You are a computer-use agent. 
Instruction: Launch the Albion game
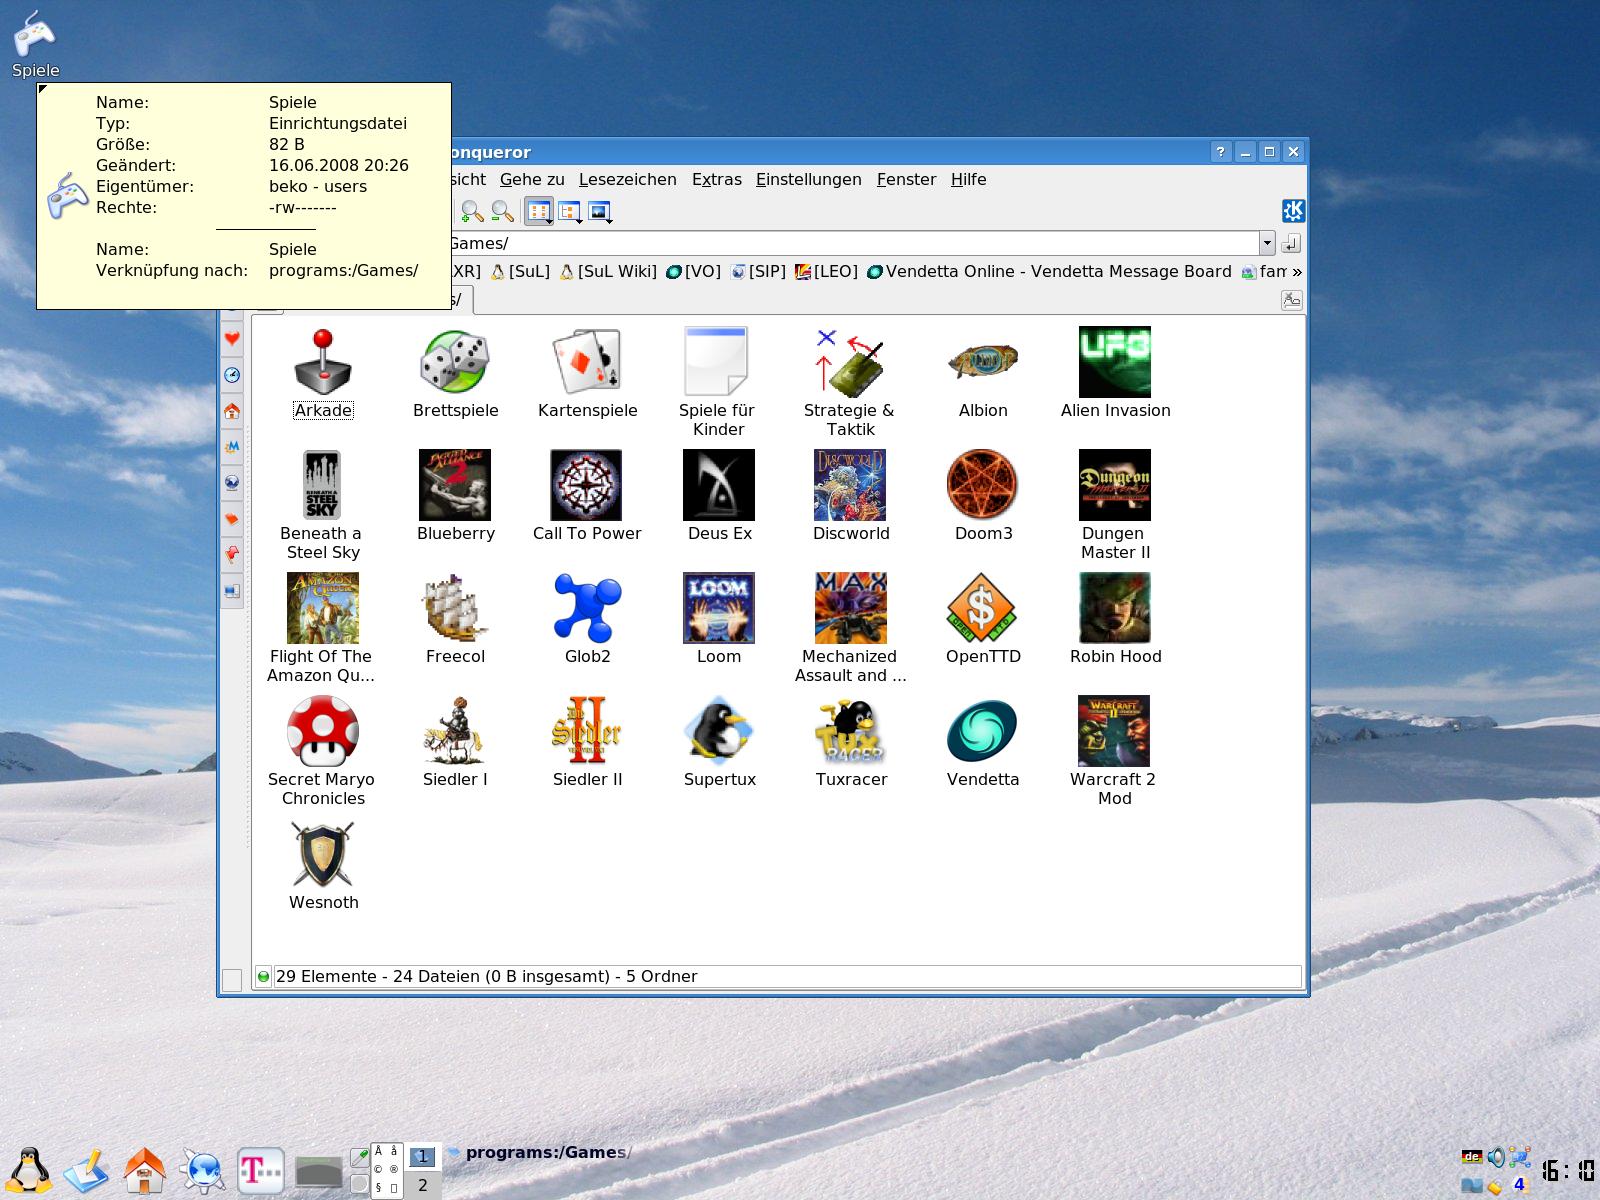click(x=983, y=373)
